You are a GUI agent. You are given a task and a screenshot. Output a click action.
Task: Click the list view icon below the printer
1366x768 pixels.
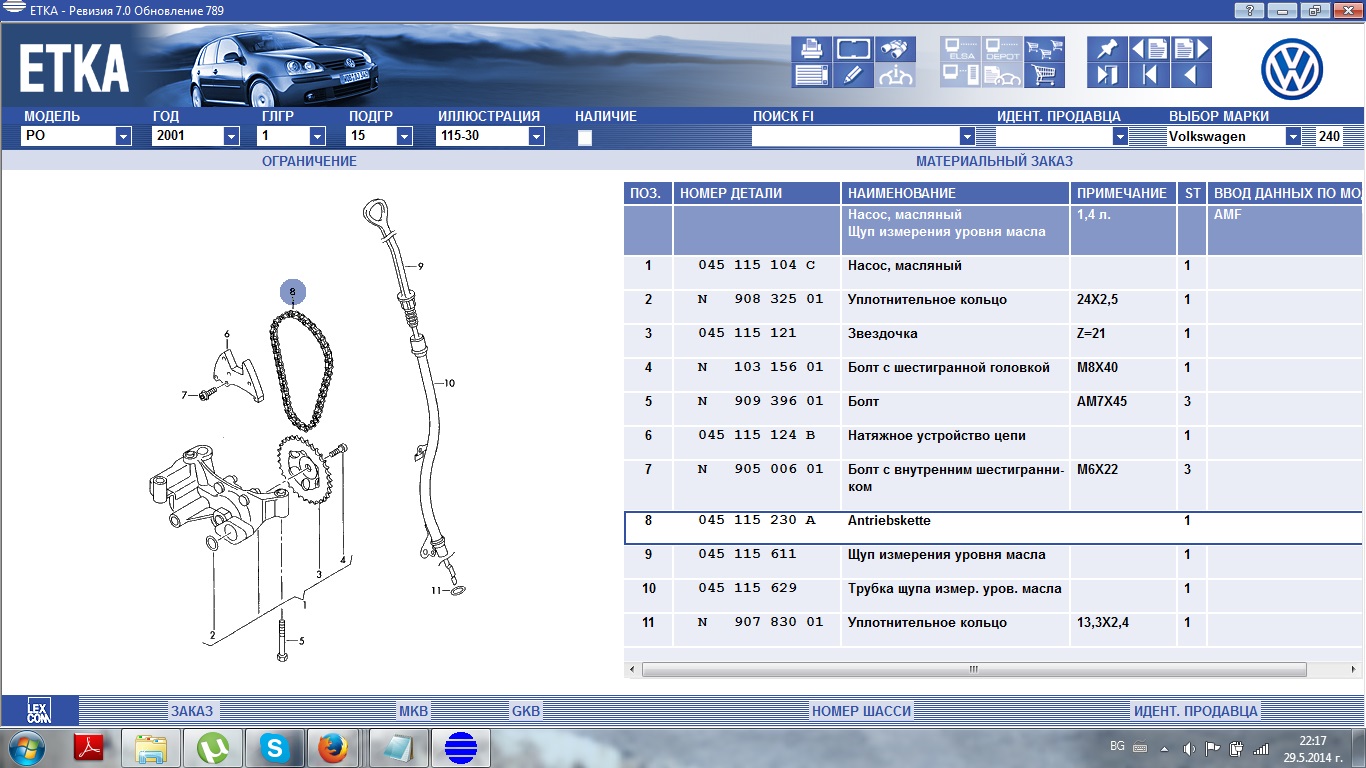[x=811, y=75]
